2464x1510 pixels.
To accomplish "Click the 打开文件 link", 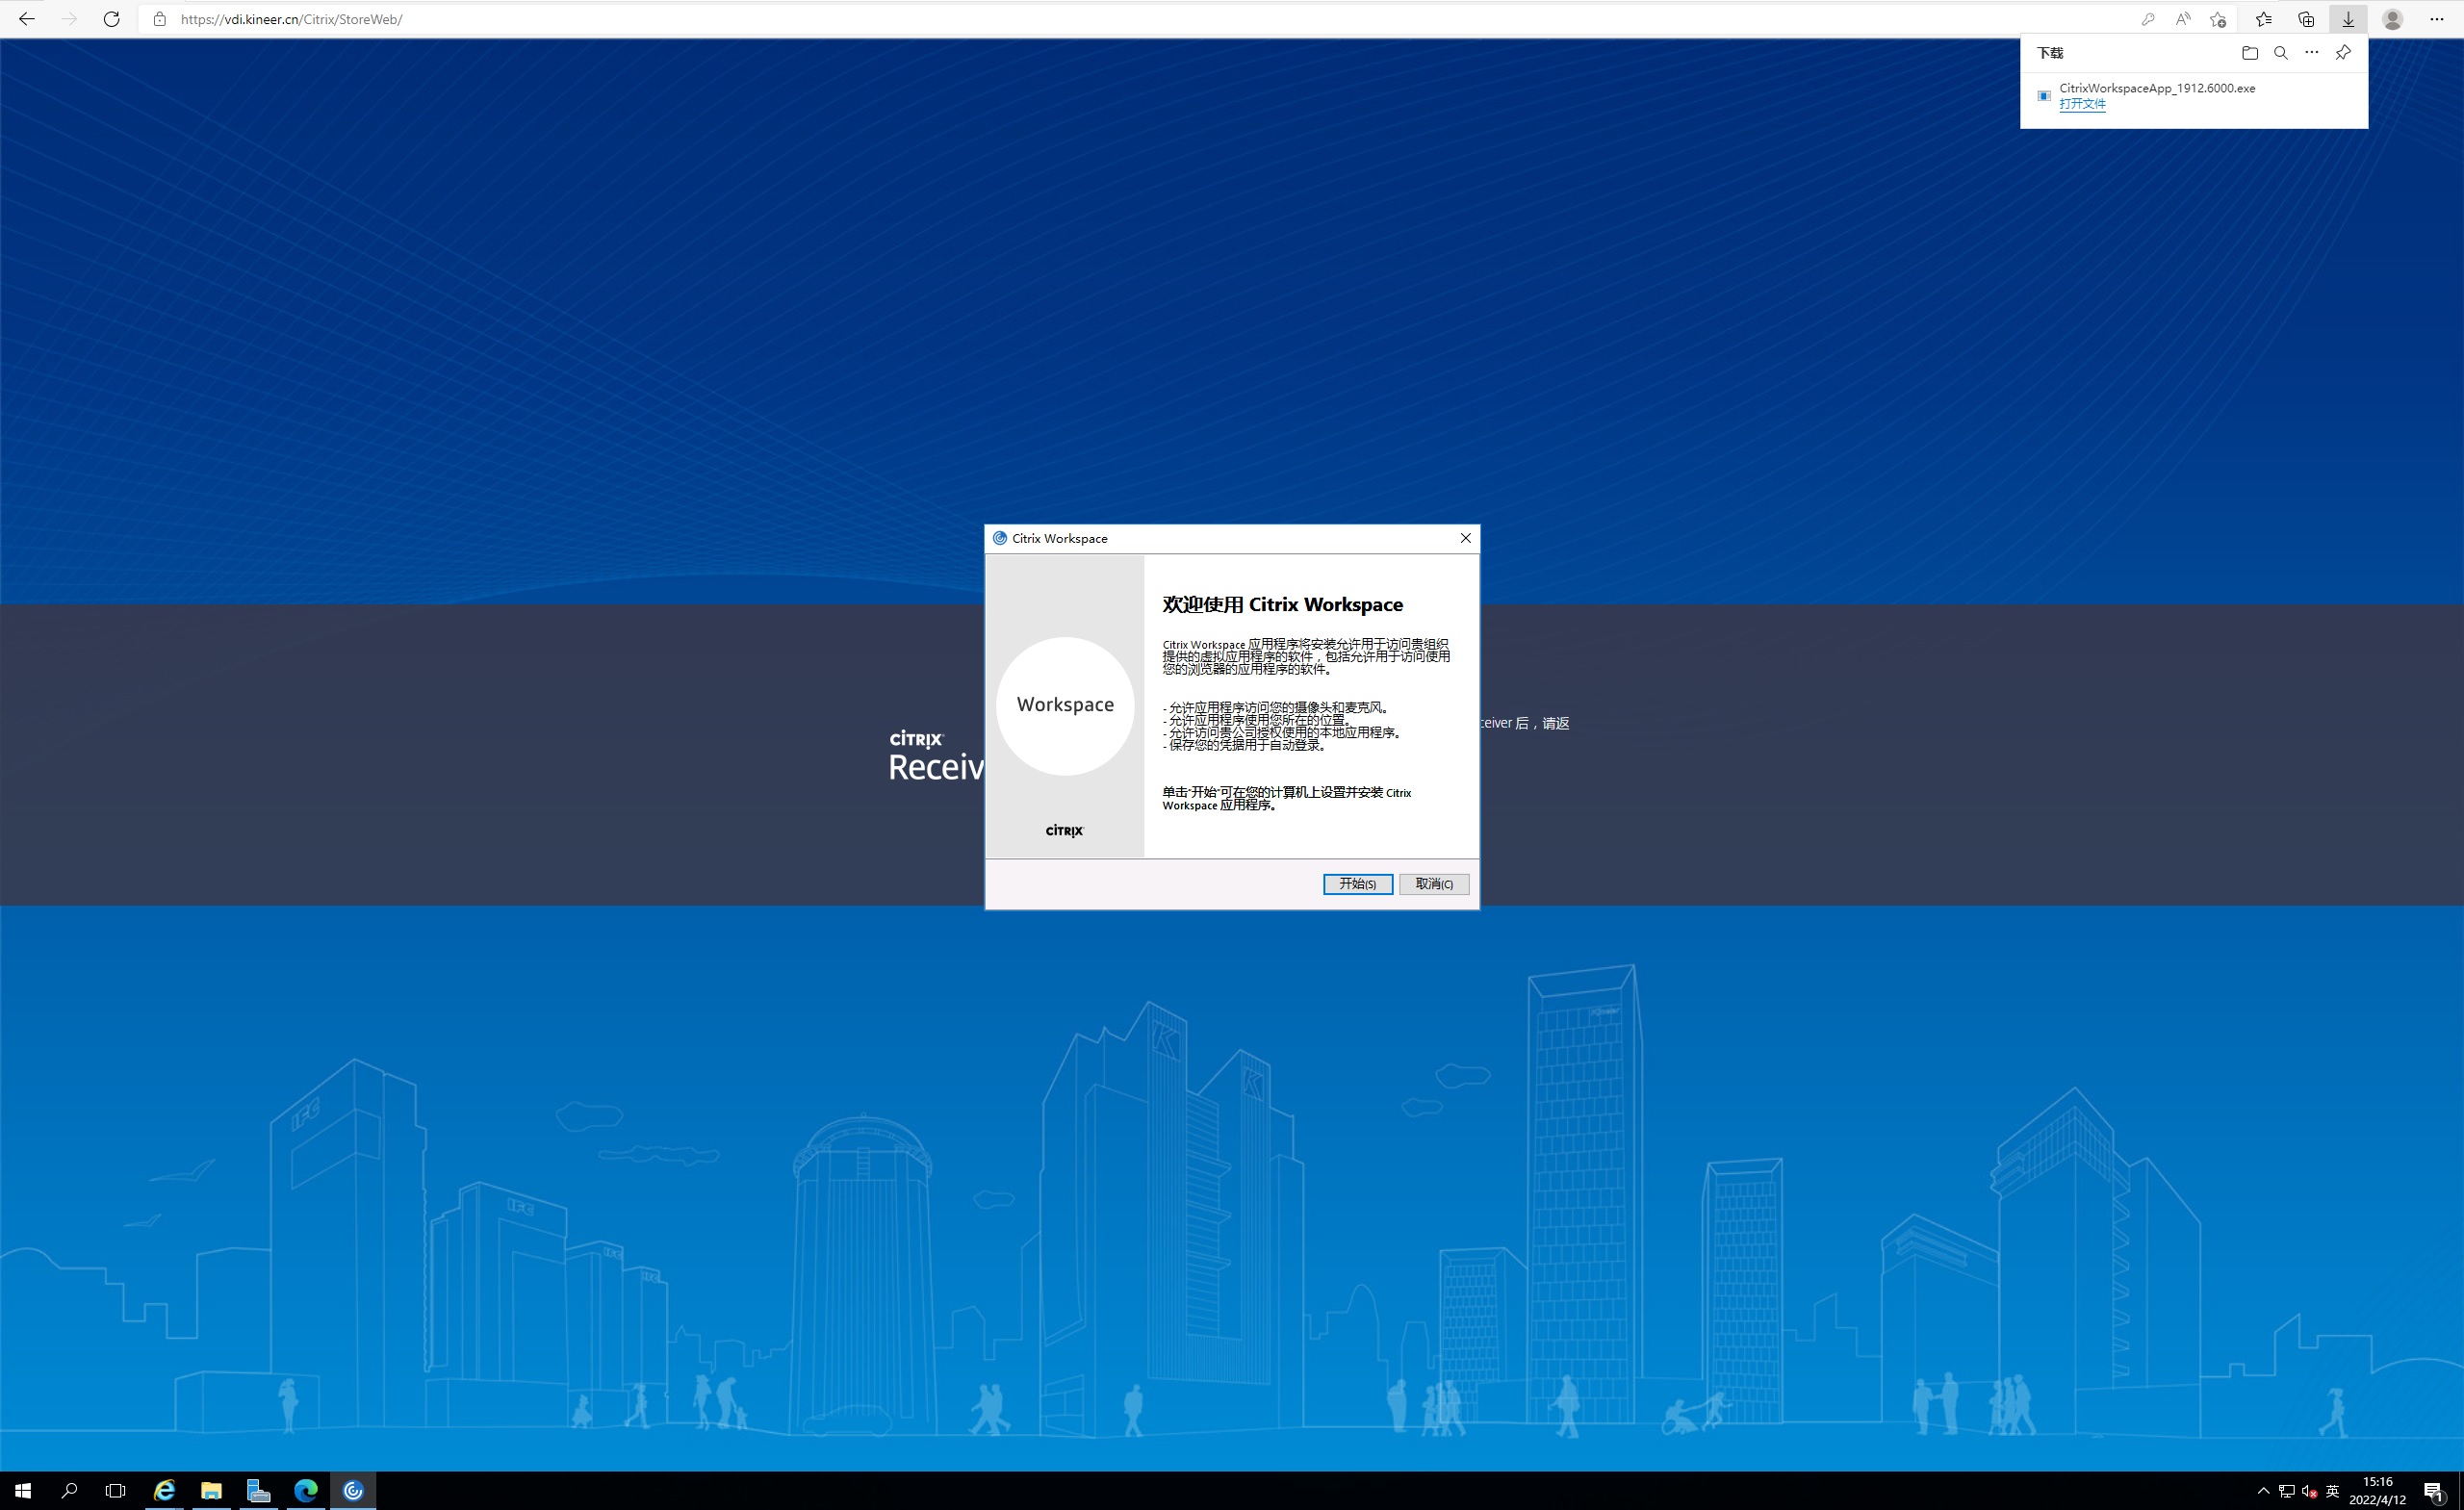I will tap(2082, 104).
